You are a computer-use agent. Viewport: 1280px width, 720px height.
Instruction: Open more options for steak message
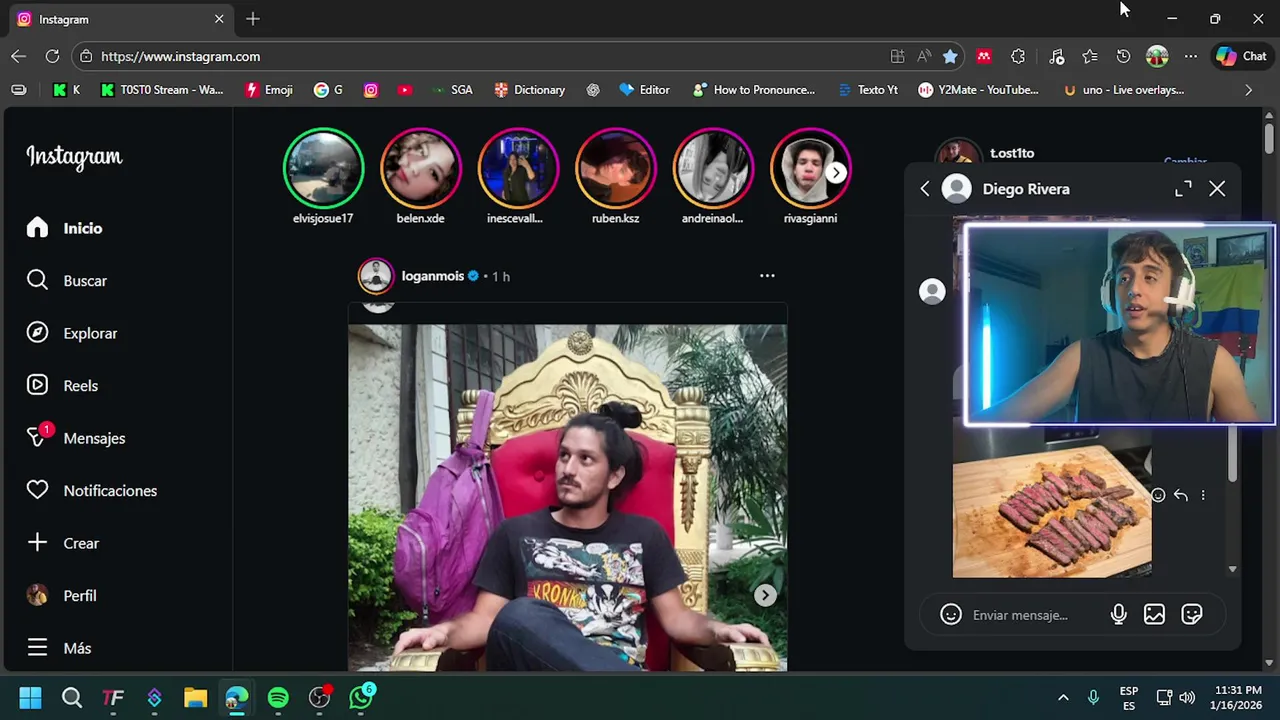coord(1203,495)
